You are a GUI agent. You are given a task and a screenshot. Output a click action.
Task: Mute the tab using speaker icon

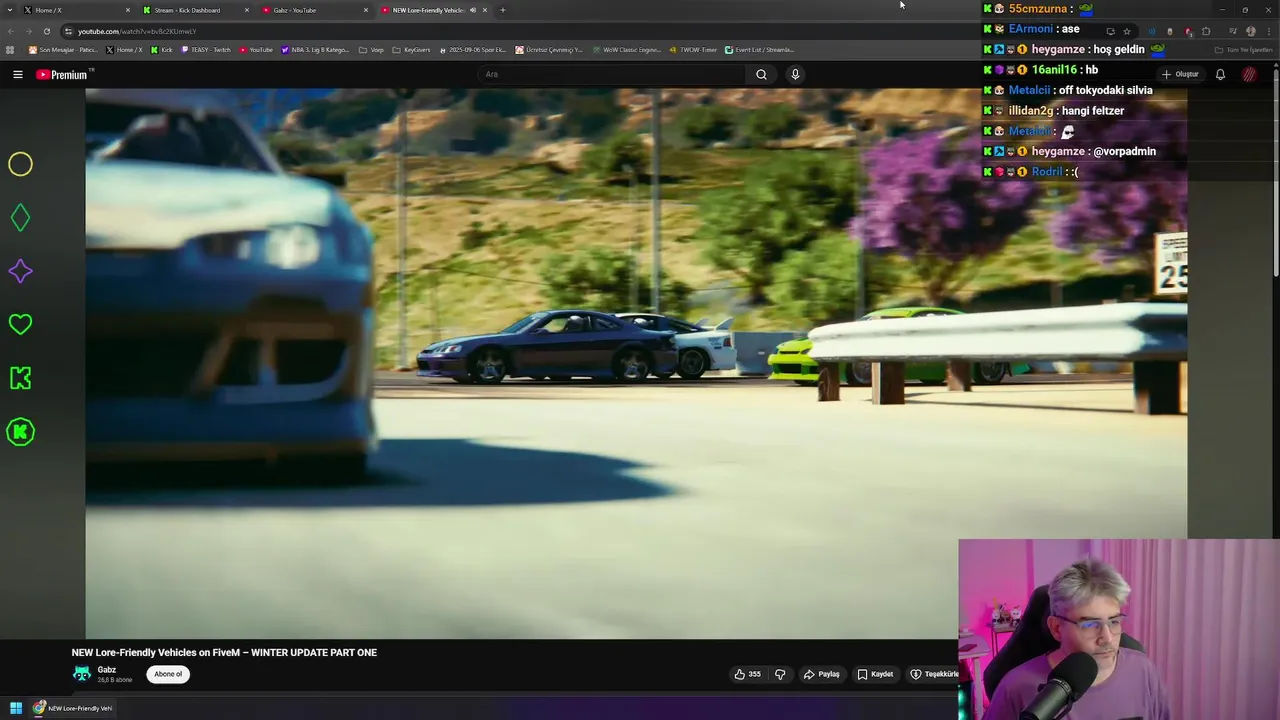point(473,10)
